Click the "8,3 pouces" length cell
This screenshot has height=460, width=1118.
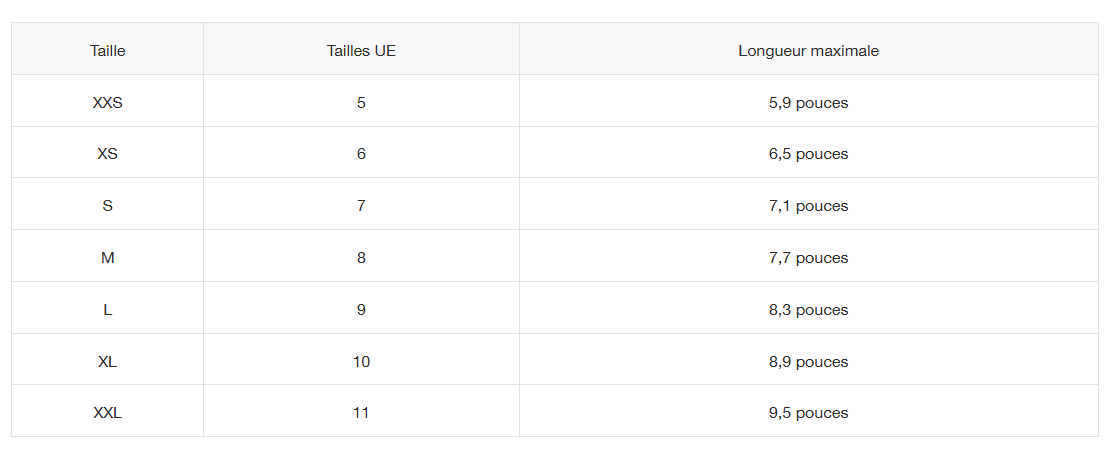808,310
